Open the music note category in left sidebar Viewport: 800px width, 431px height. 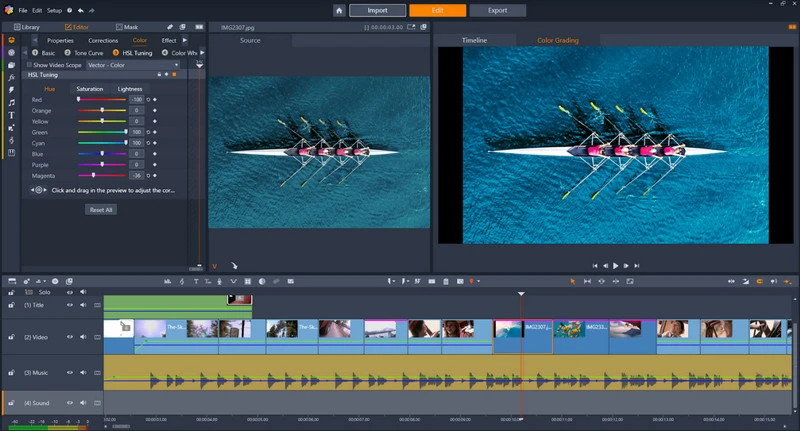[x=11, y=102]
